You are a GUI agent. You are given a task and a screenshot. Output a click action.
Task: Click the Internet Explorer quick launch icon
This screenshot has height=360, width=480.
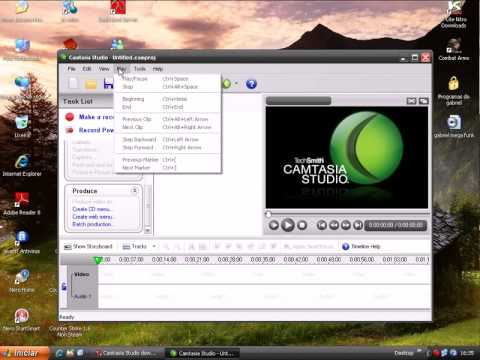pos(60,353)
